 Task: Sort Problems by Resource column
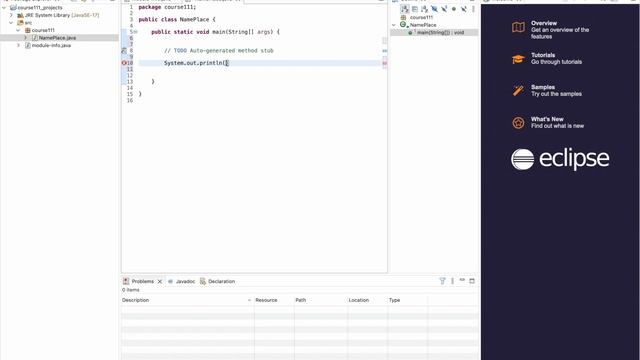click(274, 300)
